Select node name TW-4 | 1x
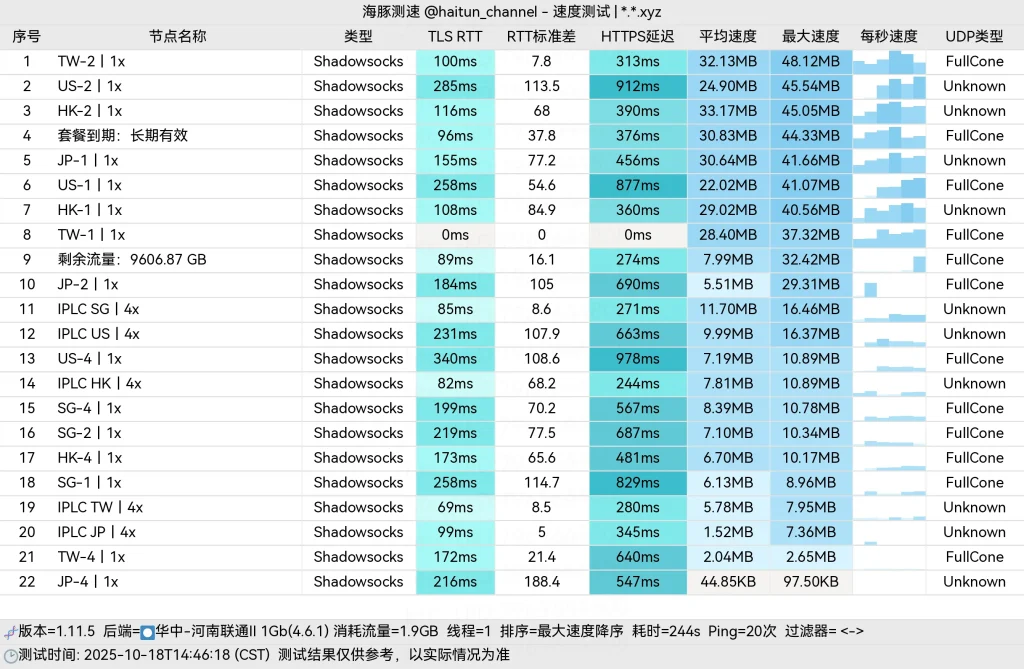This screenshot has height=669, width=1024. pyautogui.click(x=91, y=557)
